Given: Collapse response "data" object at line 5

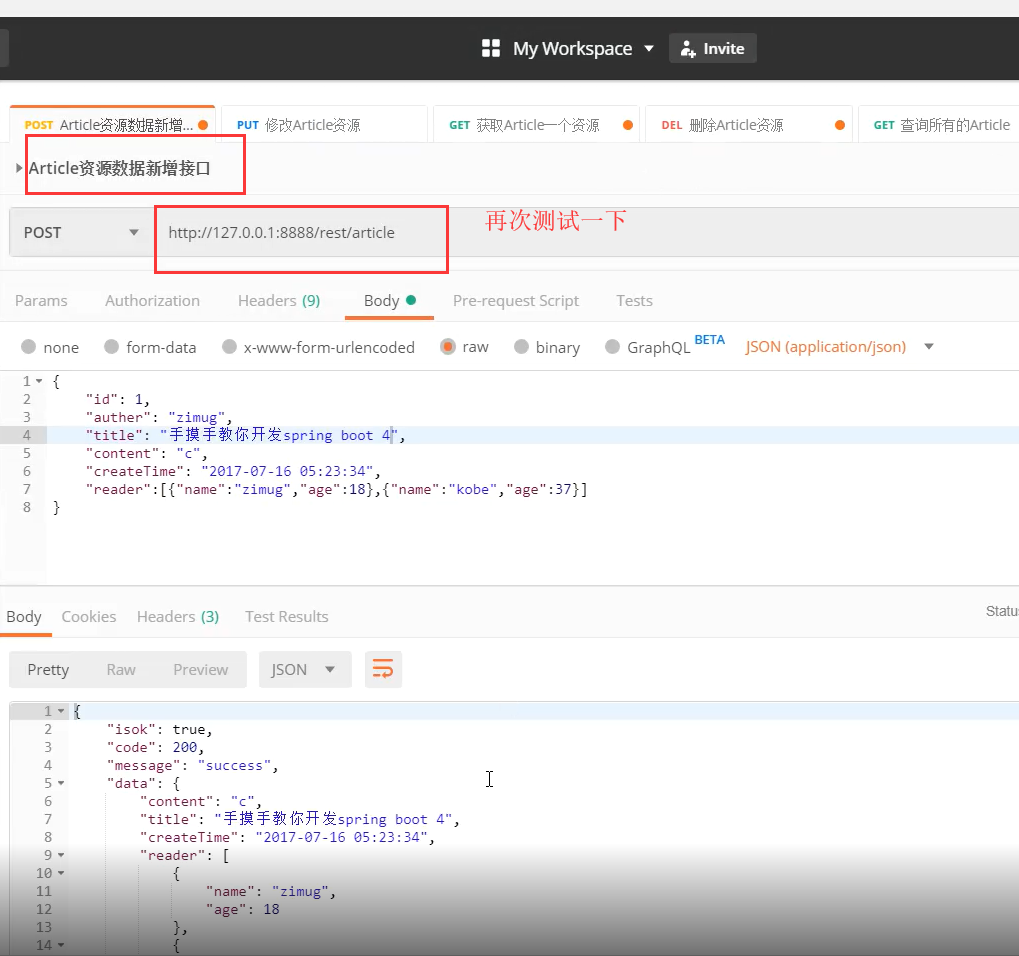Looking at the screenshot, I should pyautogui.click(x=61, y=783).
